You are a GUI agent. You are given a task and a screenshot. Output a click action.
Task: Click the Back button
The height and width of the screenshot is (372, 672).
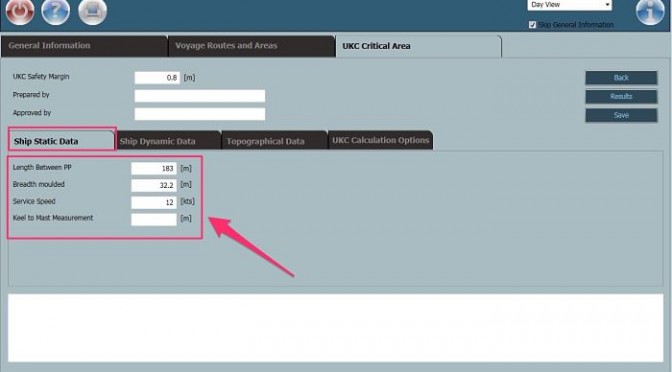pos(621,78)
